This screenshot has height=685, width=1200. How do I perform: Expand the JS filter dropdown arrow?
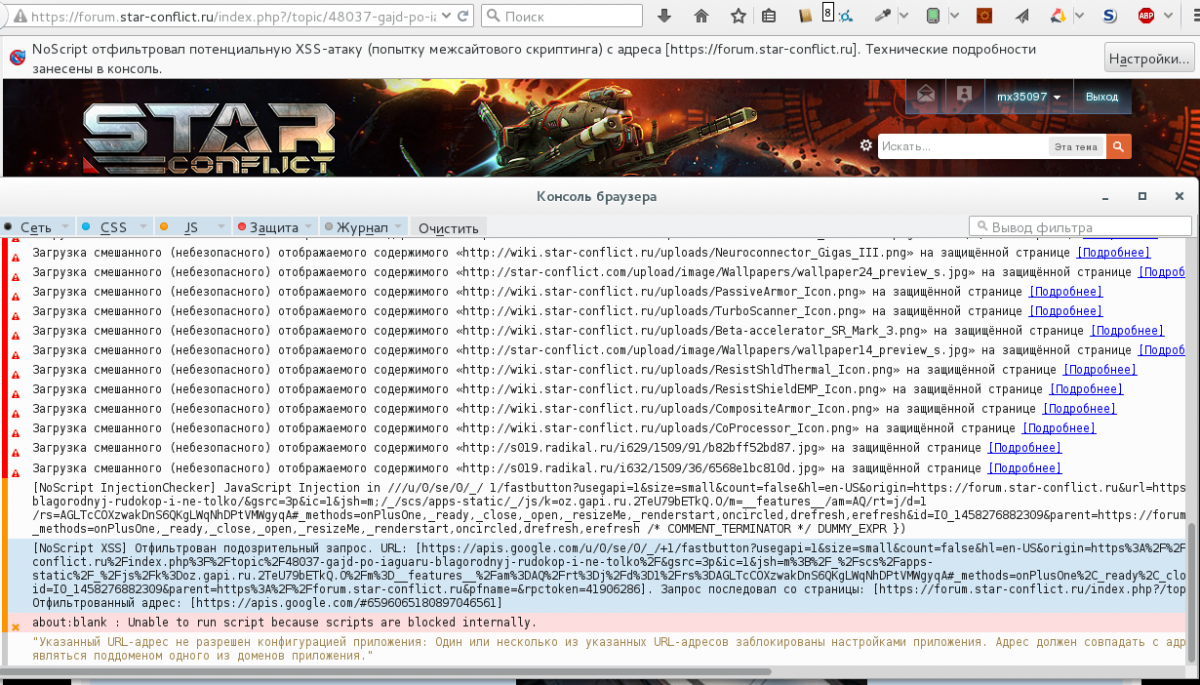[x=219, y=227]
